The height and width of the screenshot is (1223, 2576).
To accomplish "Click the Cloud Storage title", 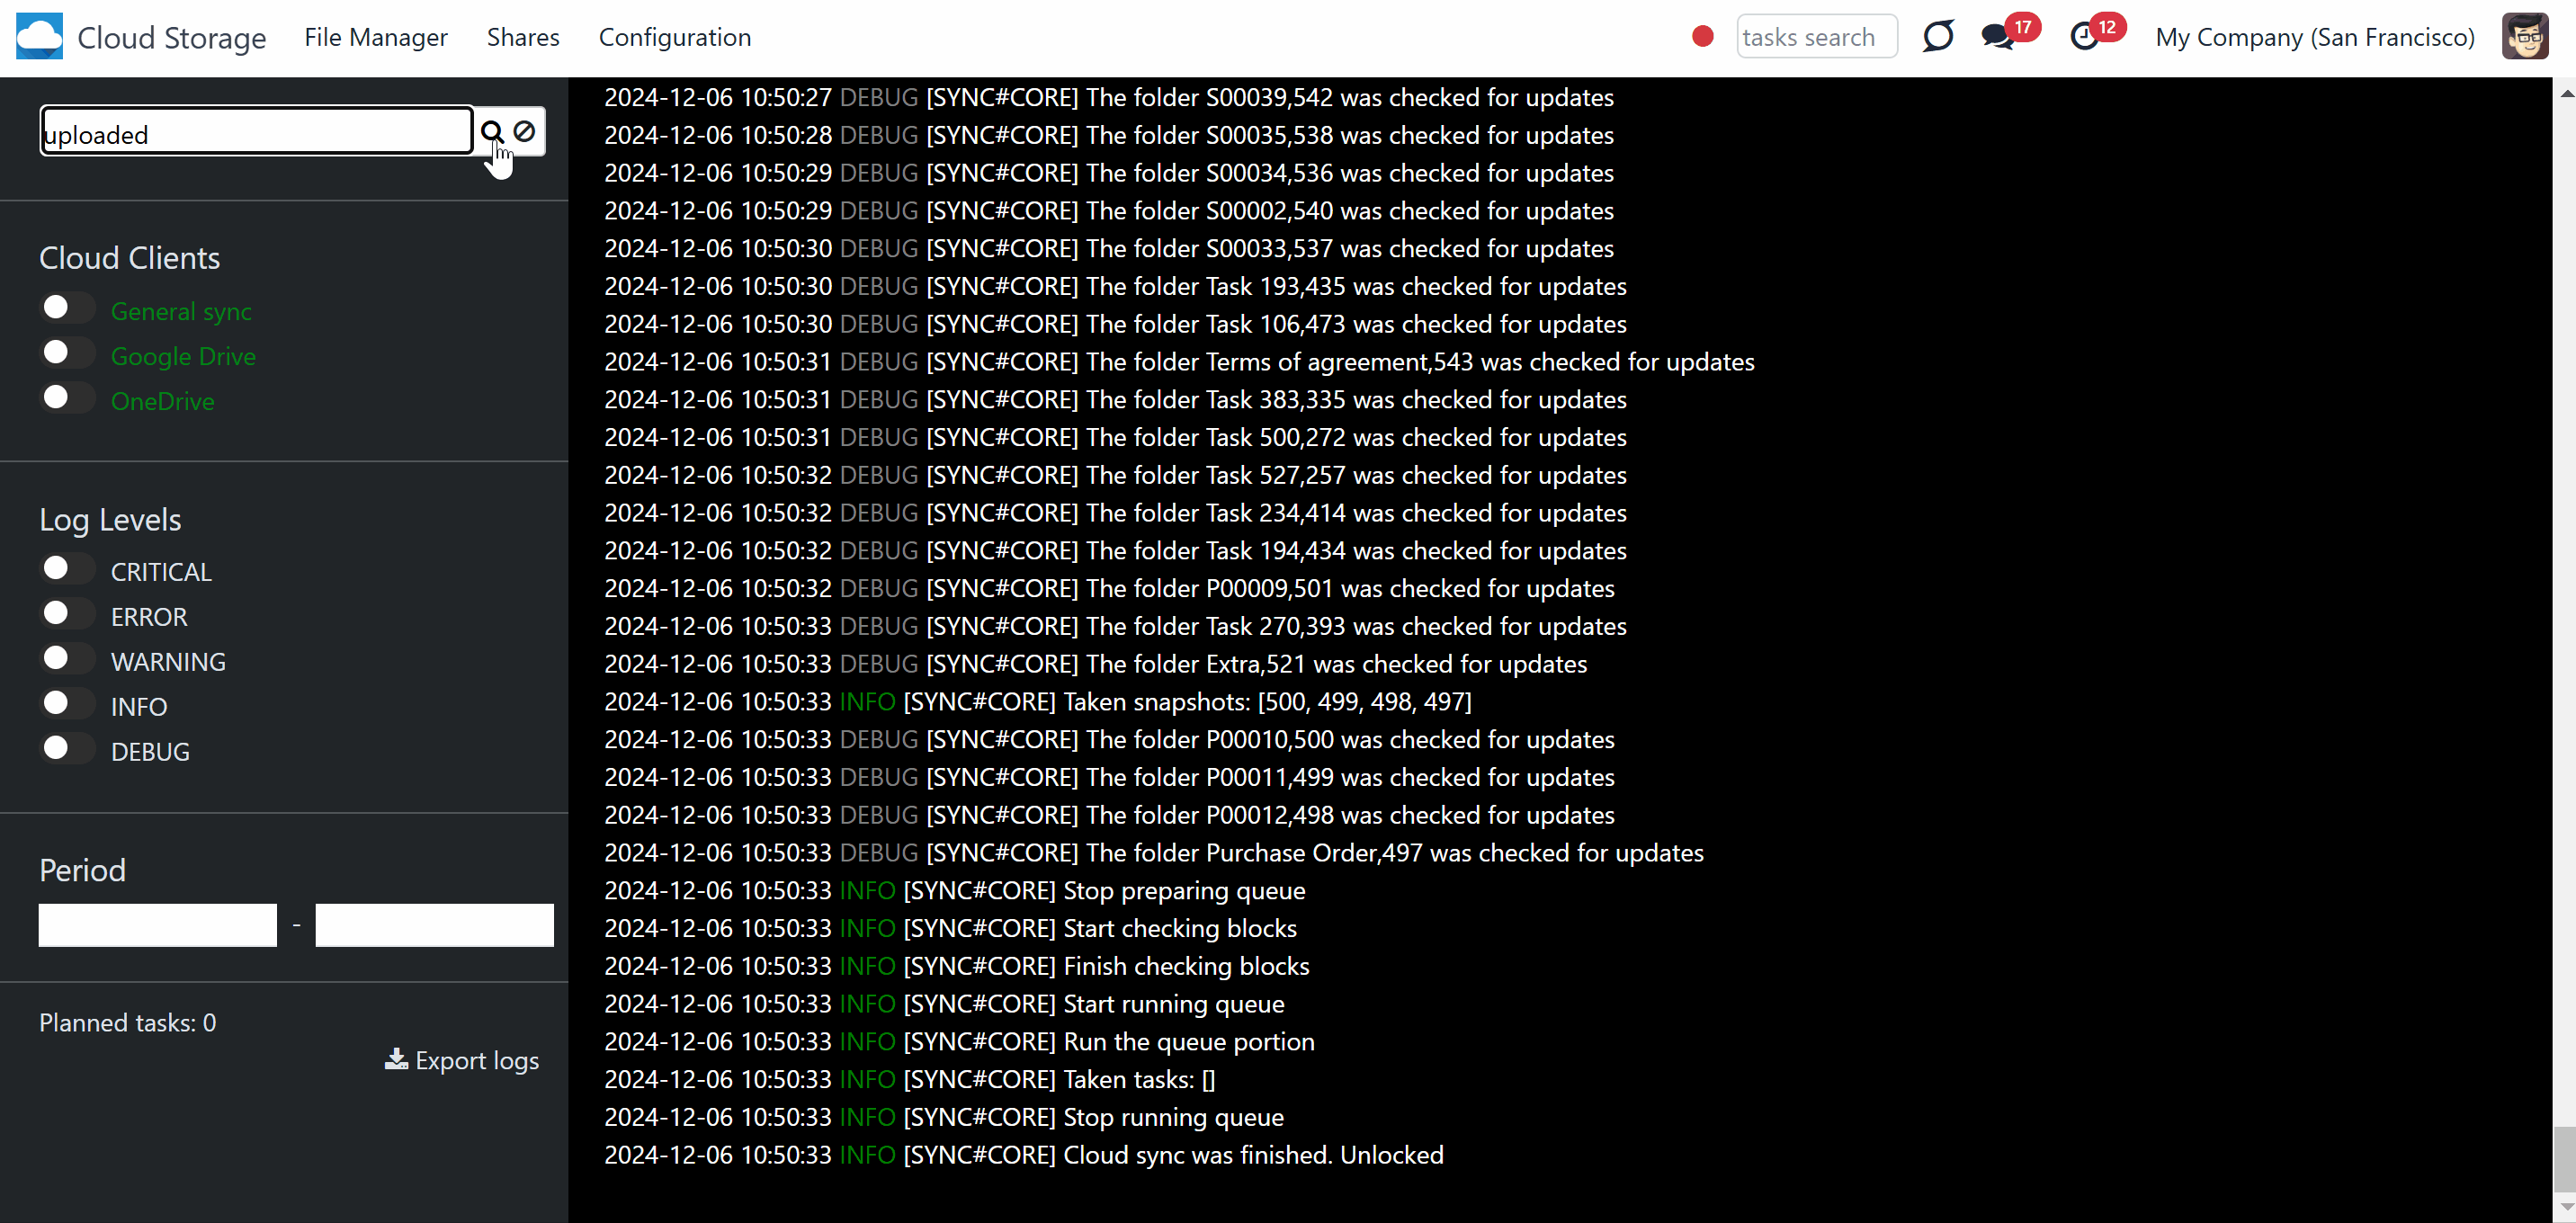I will 172,37.
